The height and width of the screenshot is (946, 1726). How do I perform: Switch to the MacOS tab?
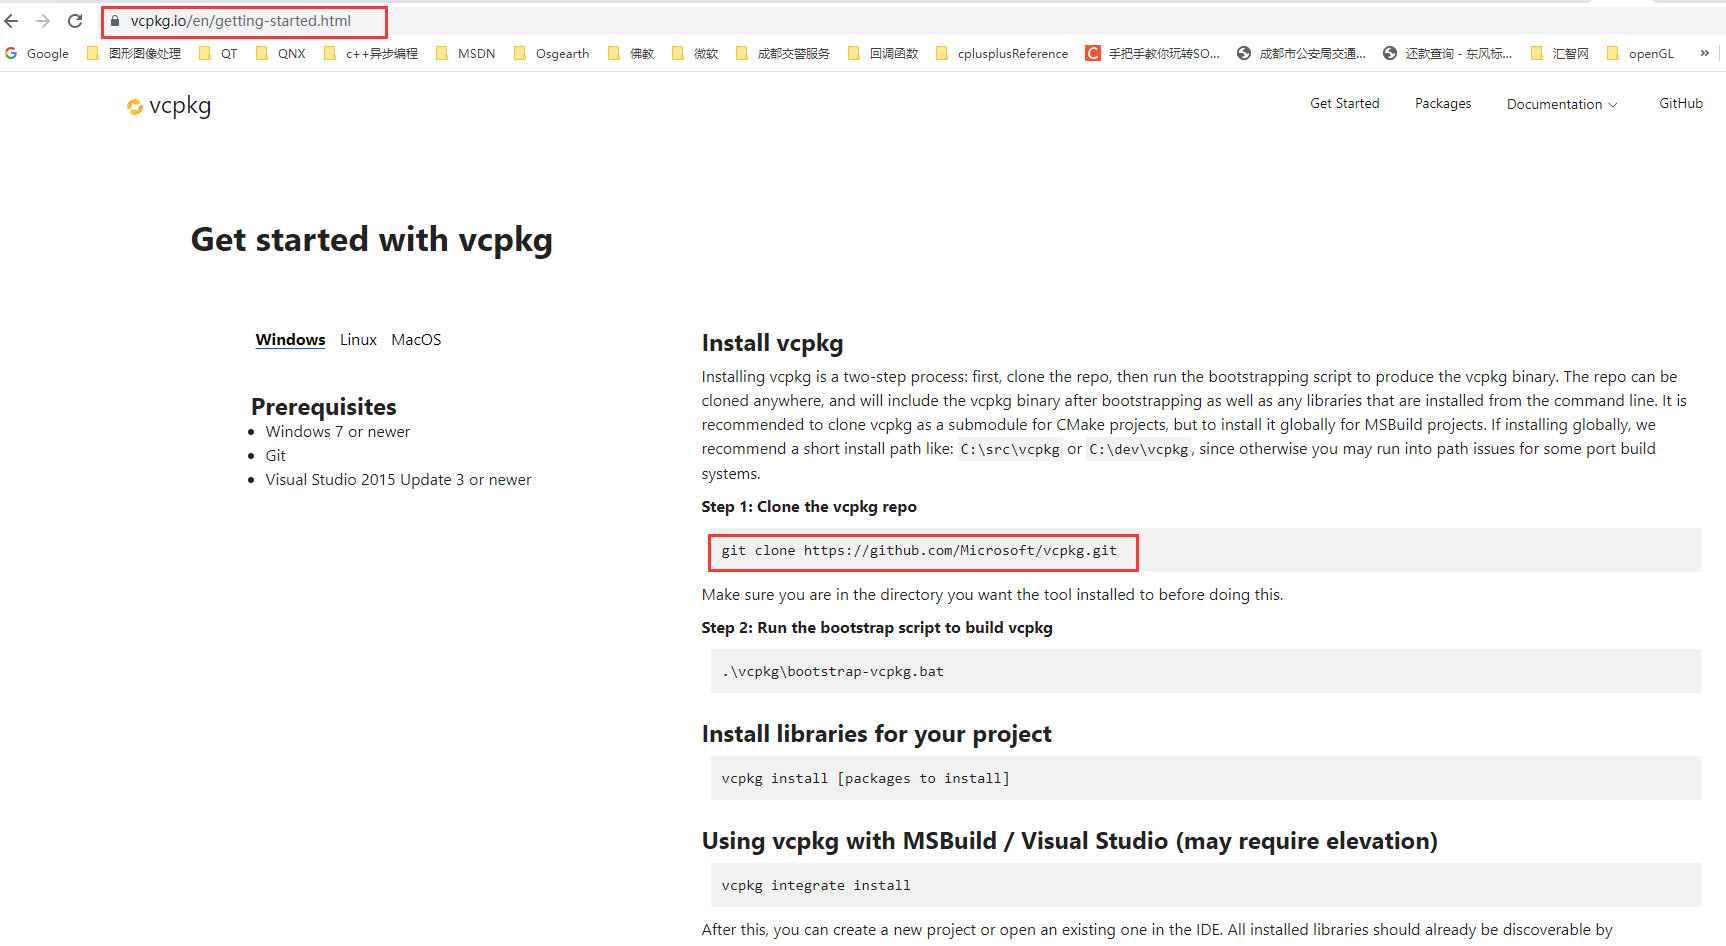416,340
